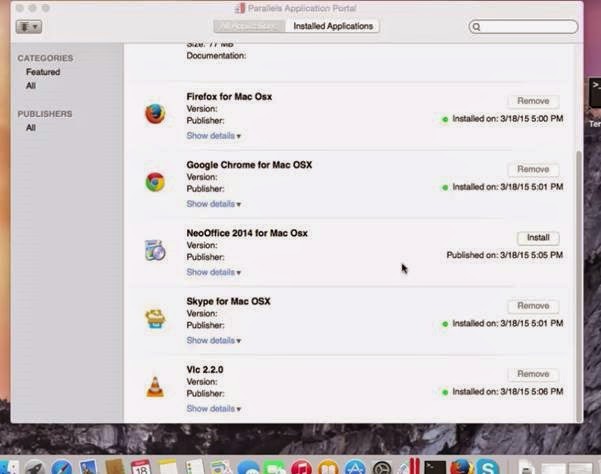
Task: Open App Store from the dock
Action: click(355, 467)
